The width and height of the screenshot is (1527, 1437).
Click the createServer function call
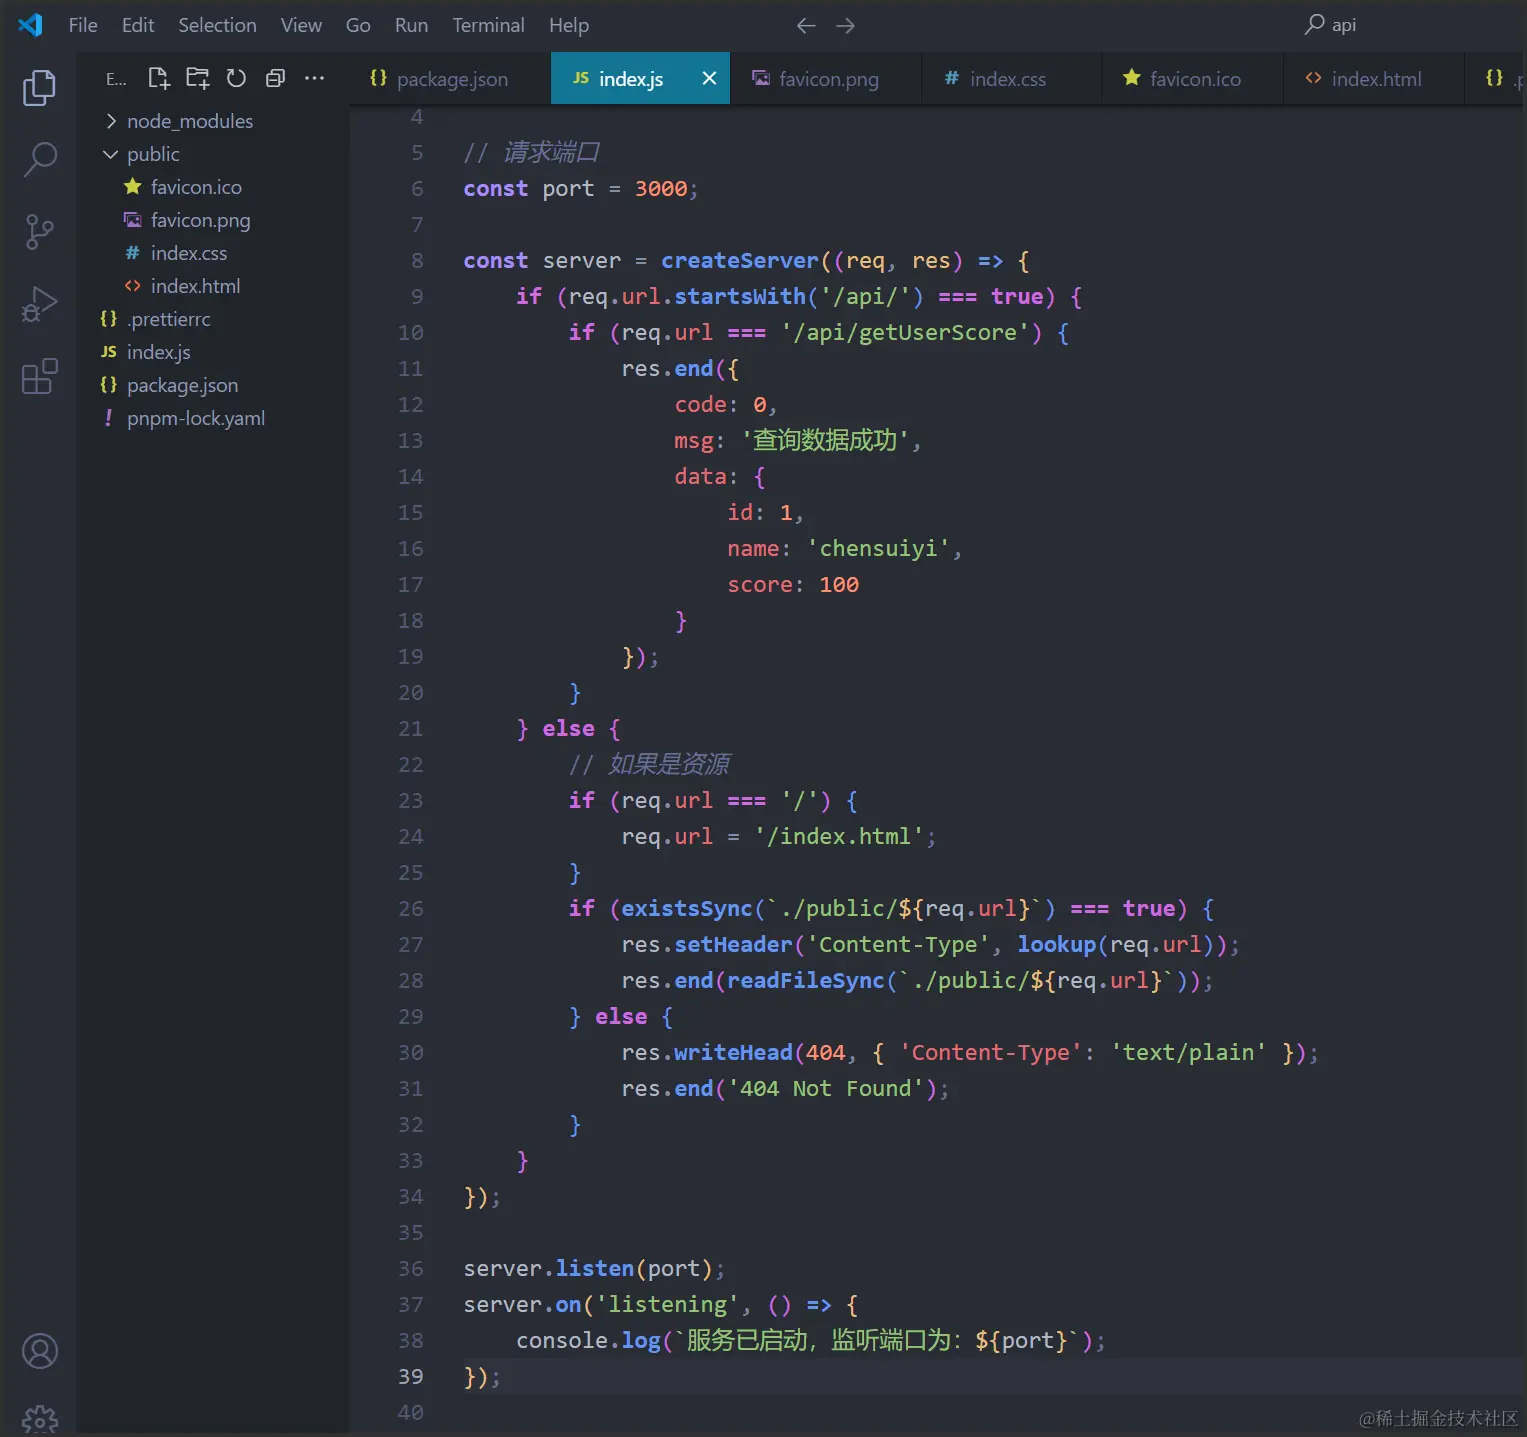(740, 260)
